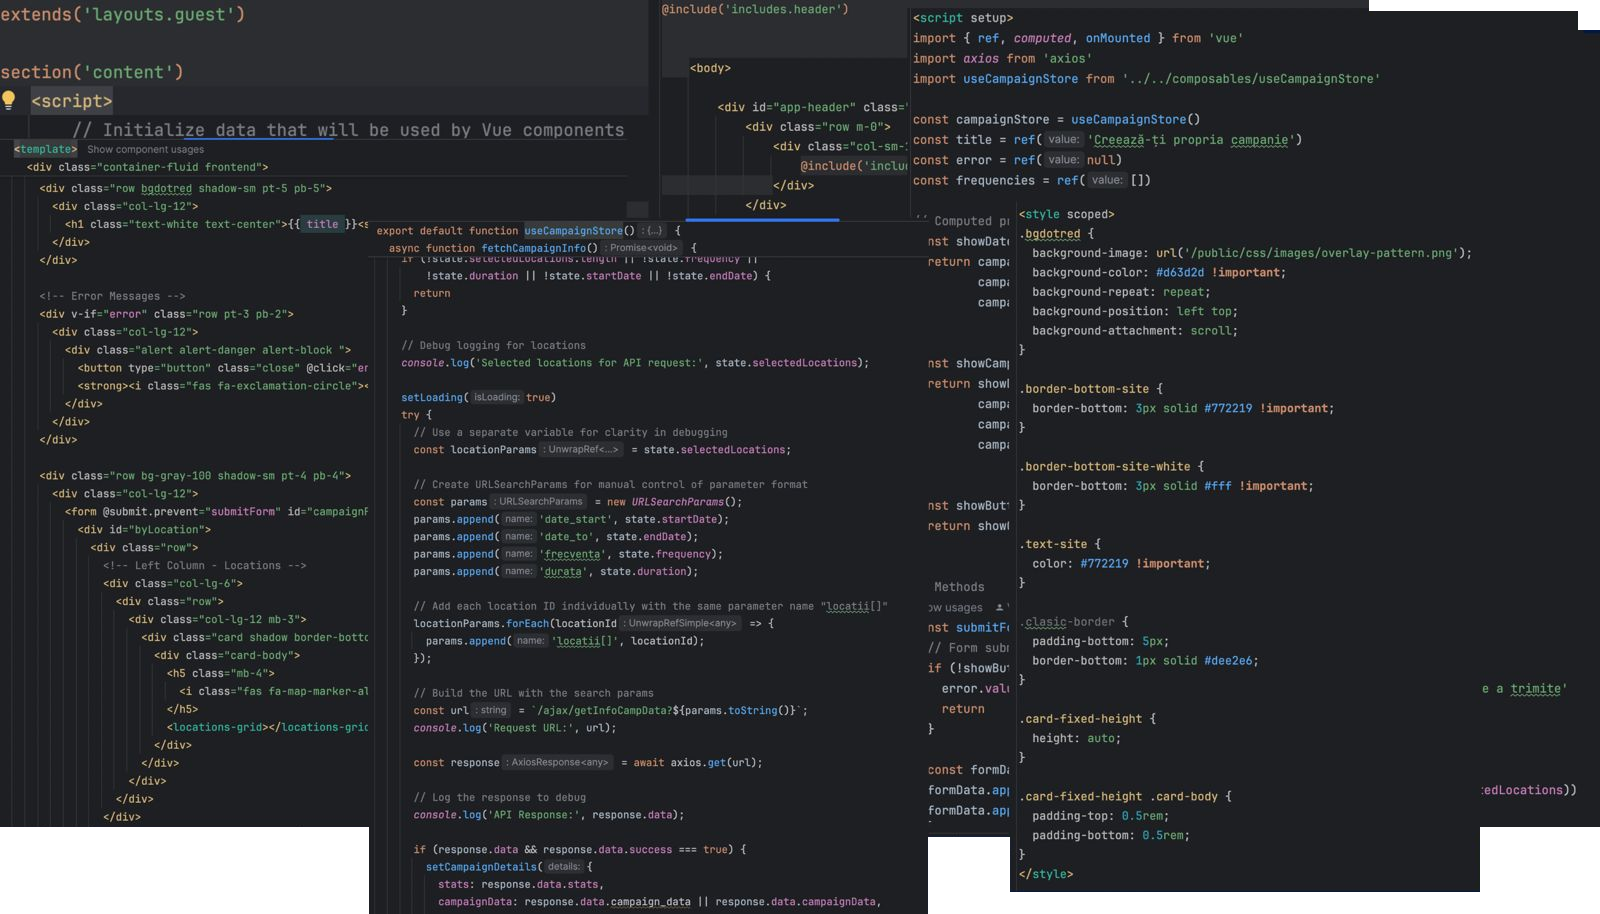Select the highlighted title variable in h1
Image resolution: width=1600 pixels, height=914 pixels.
tap(320, 224)
